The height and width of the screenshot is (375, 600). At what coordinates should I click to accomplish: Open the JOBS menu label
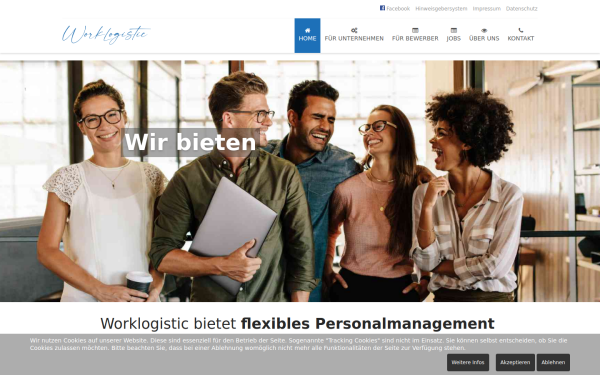pos(454,39)
